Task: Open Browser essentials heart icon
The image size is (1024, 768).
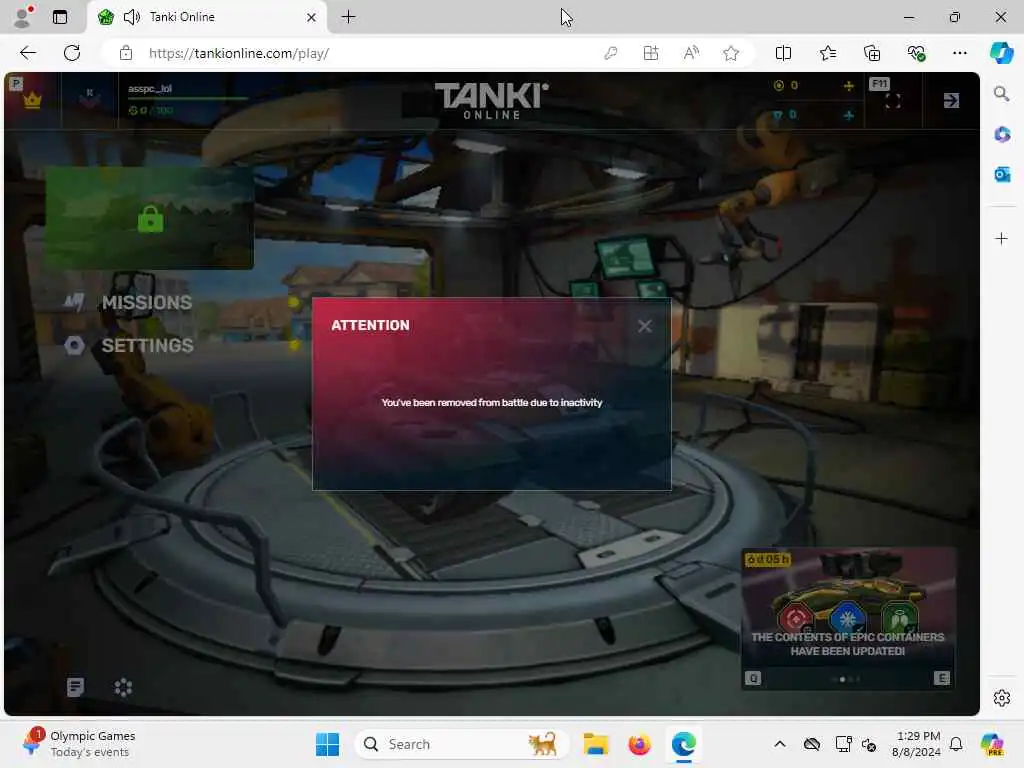Action: 916,53
